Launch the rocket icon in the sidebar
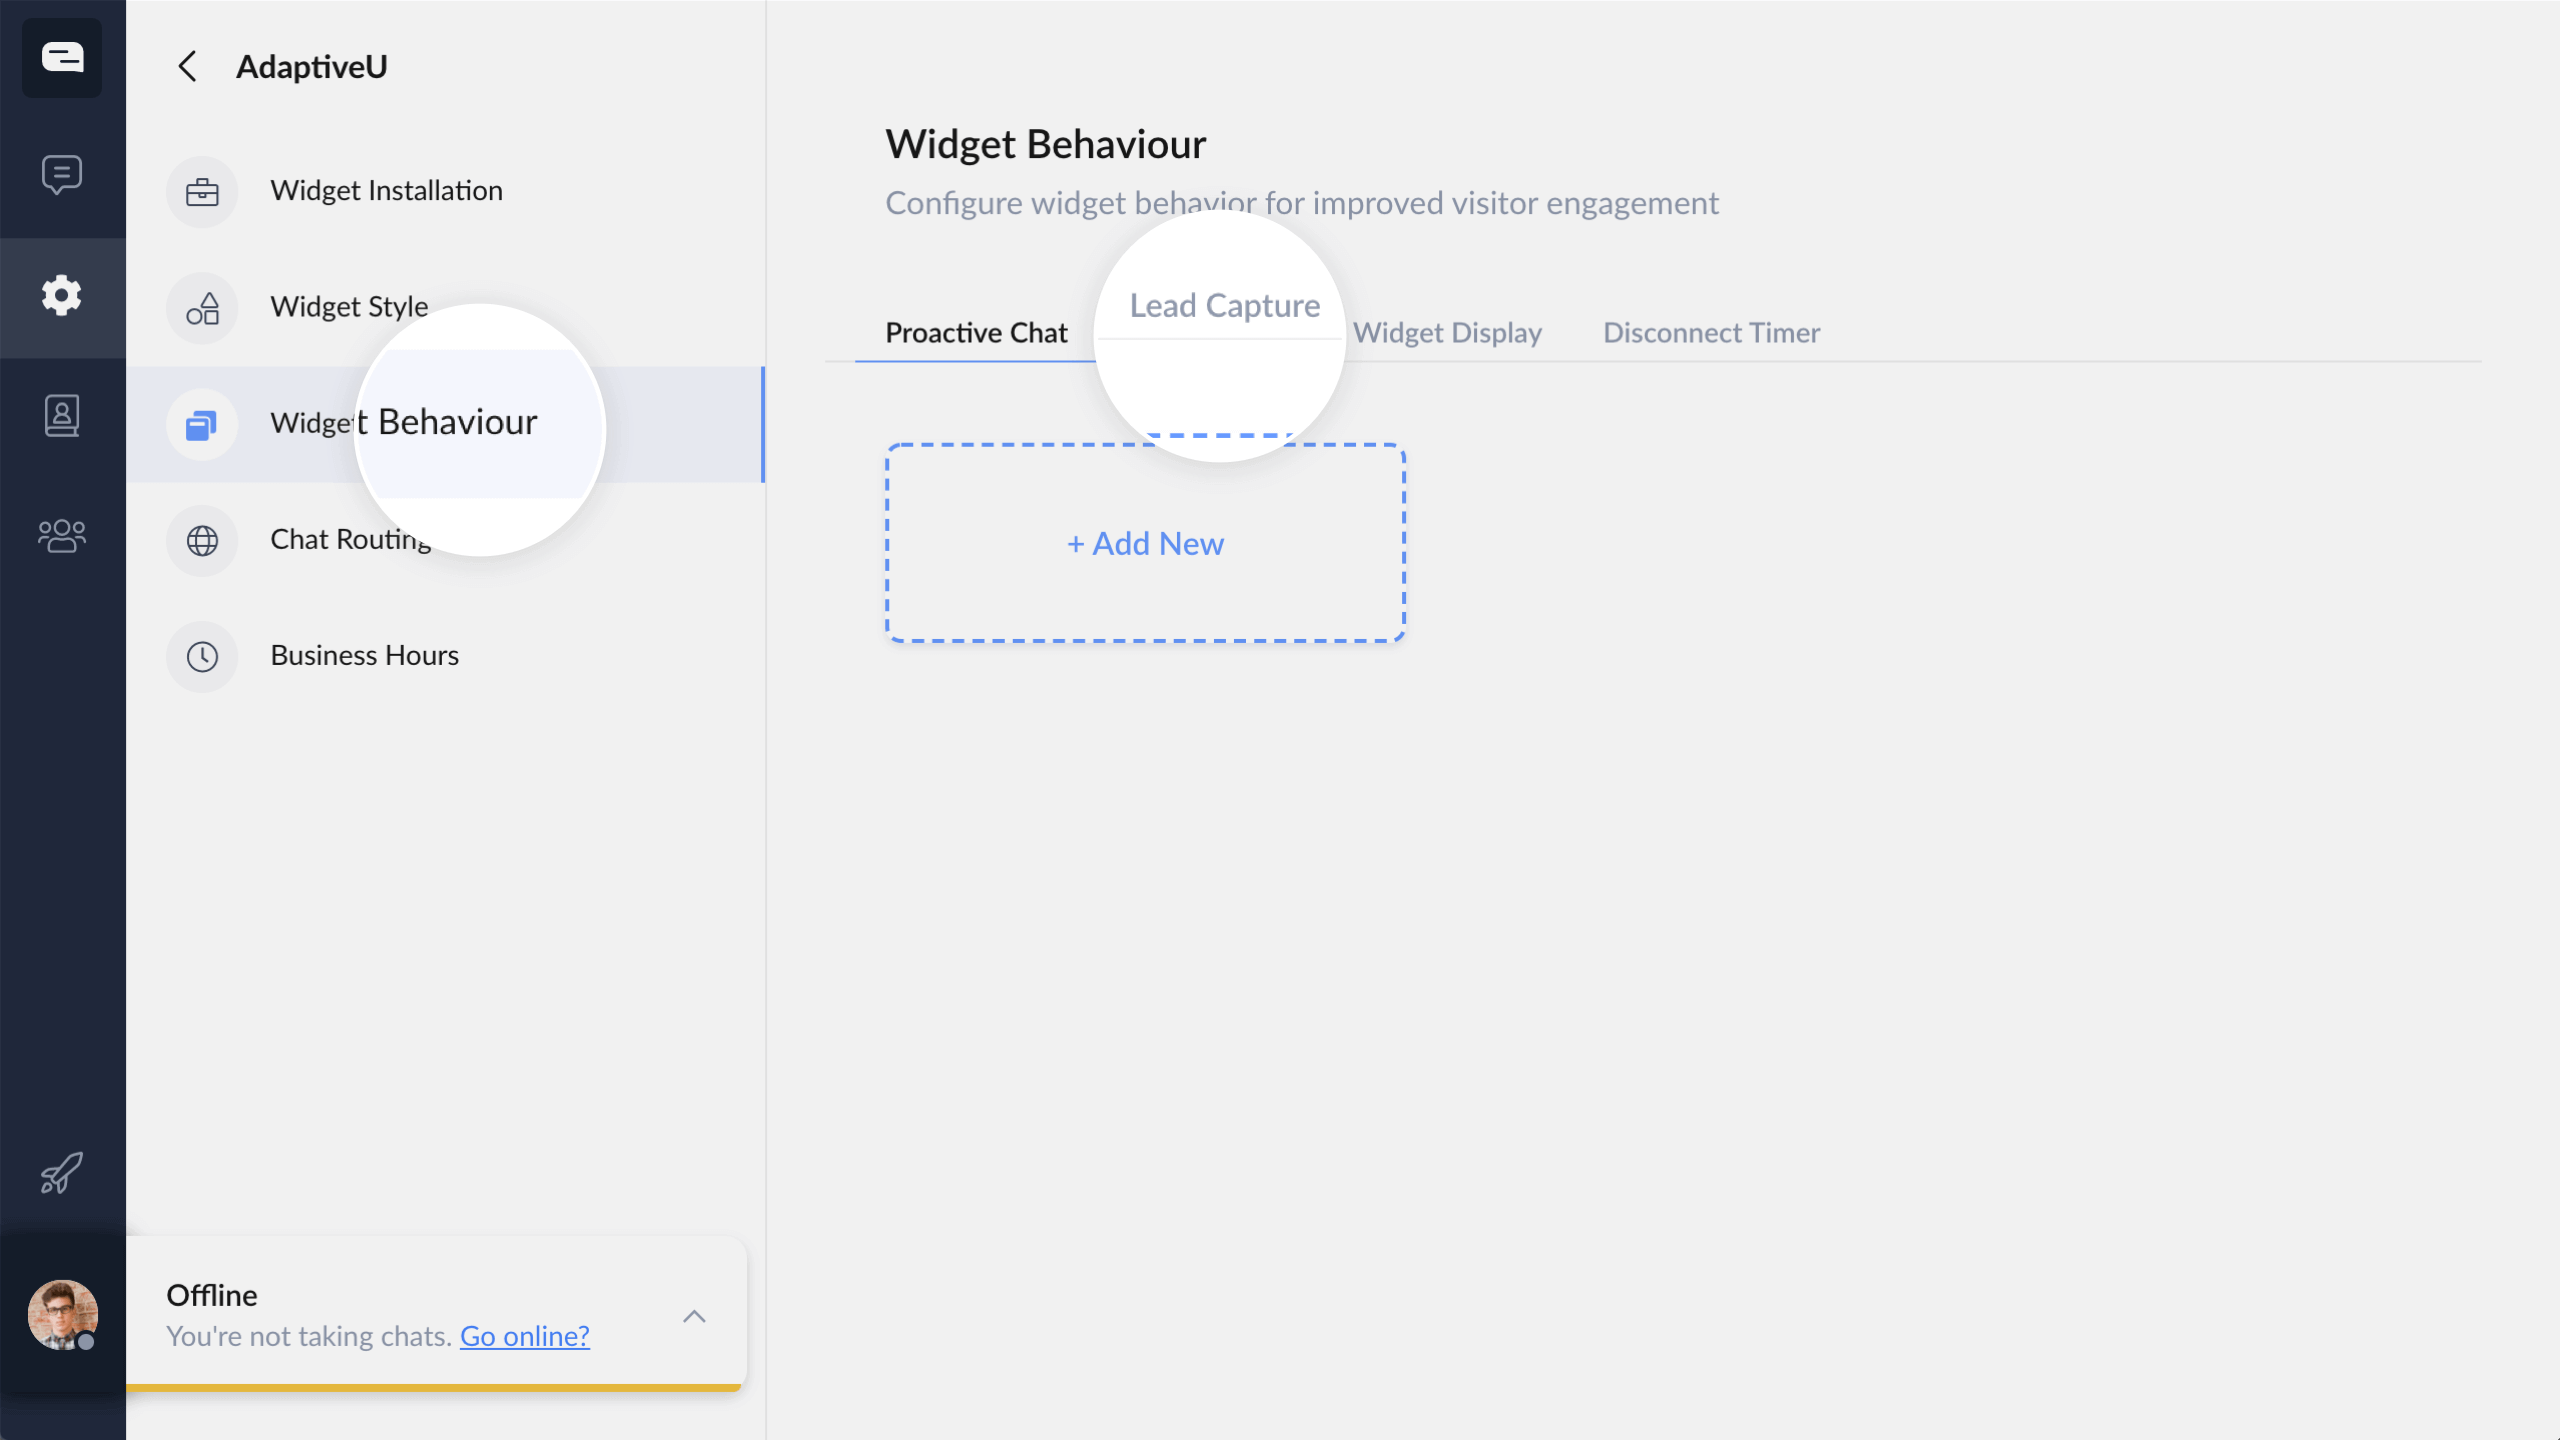This screenshot has width=2560, height=1440. click(x=62, y=1173)
